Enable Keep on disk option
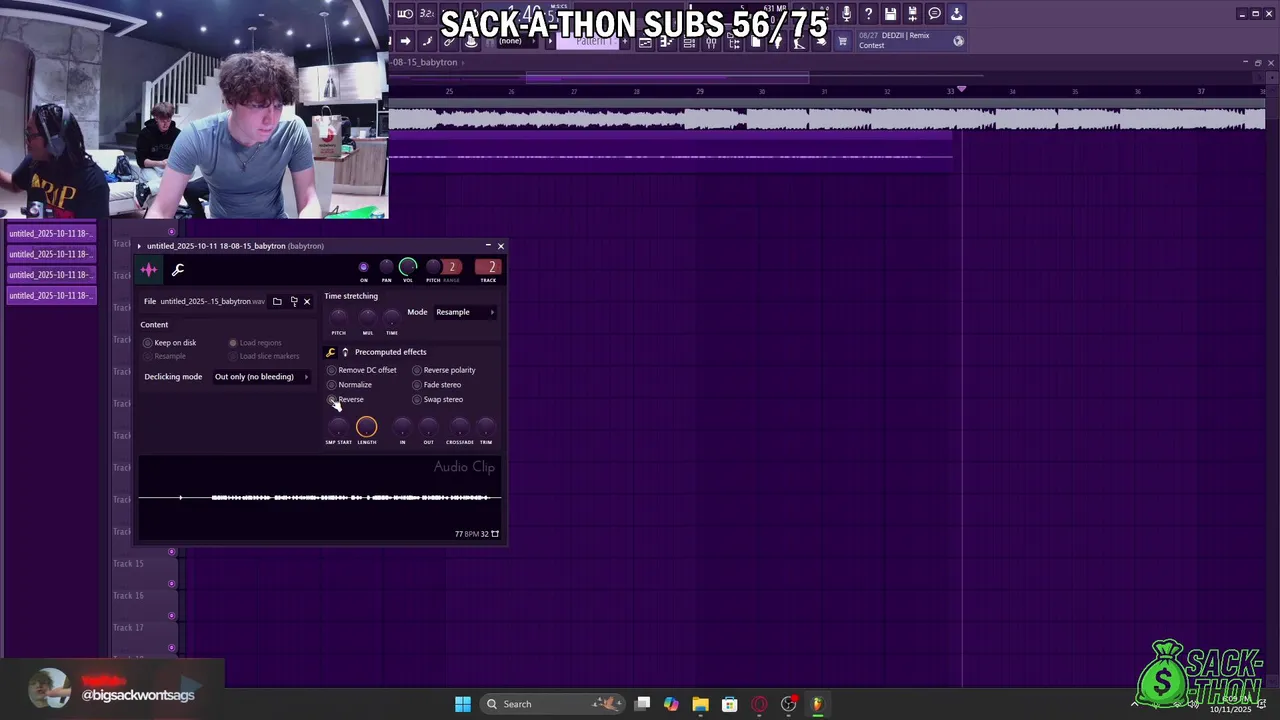This screenshot has height=720, width=1280. (x=170, y=343)
